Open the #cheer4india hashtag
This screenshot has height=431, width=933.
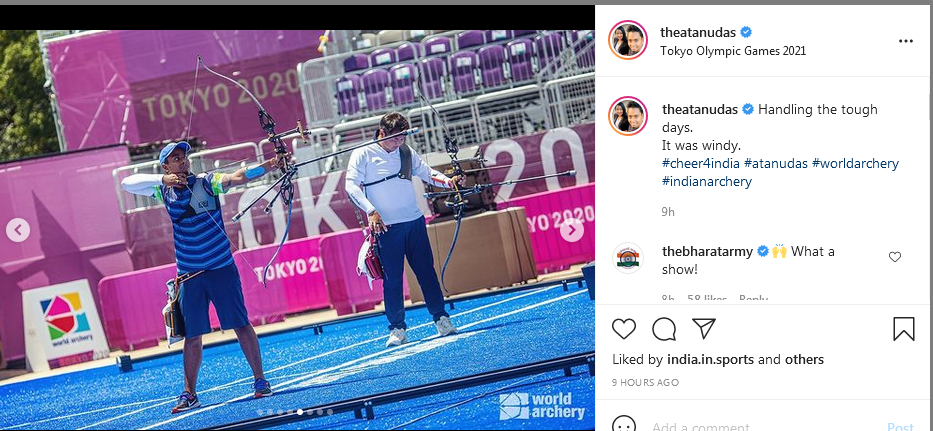click(701, 163)
